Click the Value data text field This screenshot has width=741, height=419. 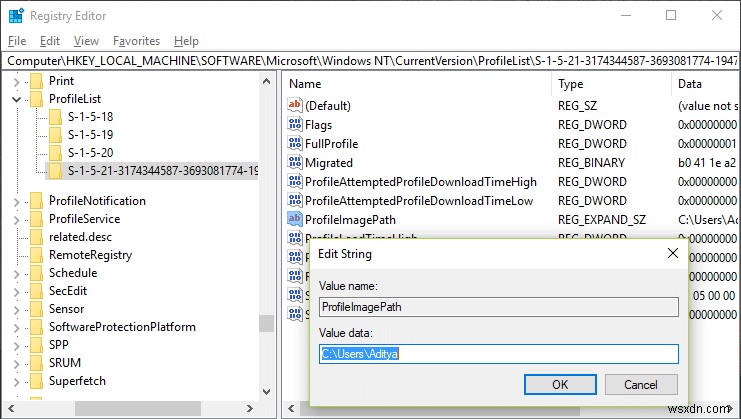498,353
